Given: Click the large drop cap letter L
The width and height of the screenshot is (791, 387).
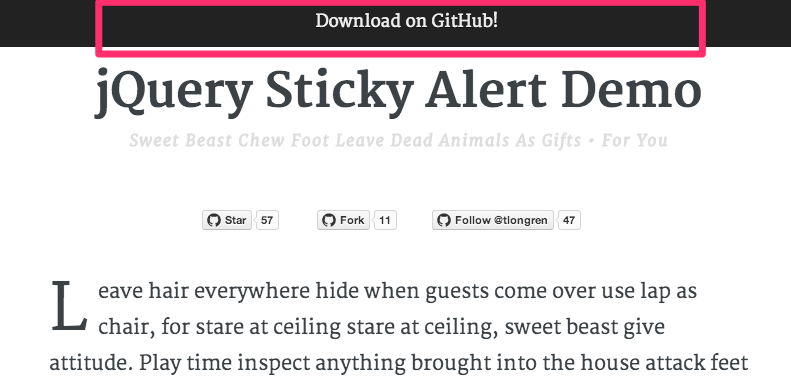Looking at the screenshot, I should point(69,306).
